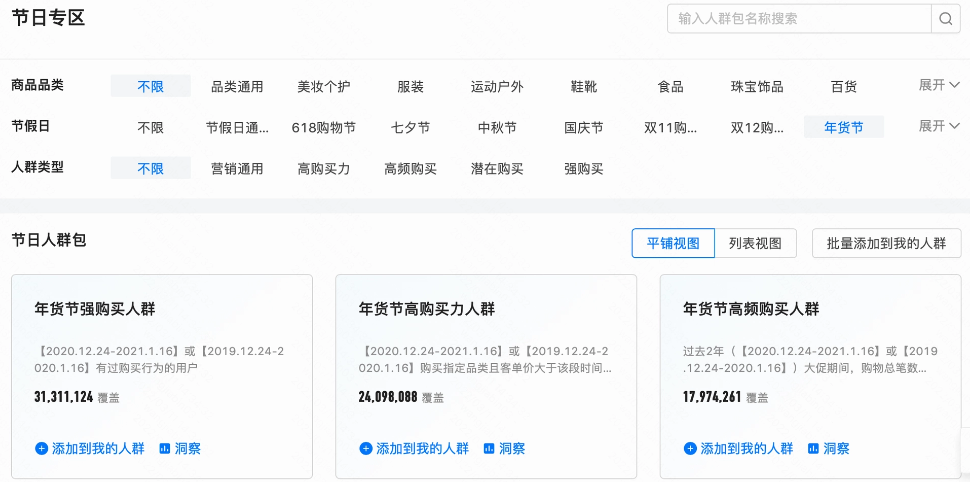Expand the 商品品类 category filter row
The width and height of the screenshot is (972, 485).
pyautogui.click(x=939, y=85)
